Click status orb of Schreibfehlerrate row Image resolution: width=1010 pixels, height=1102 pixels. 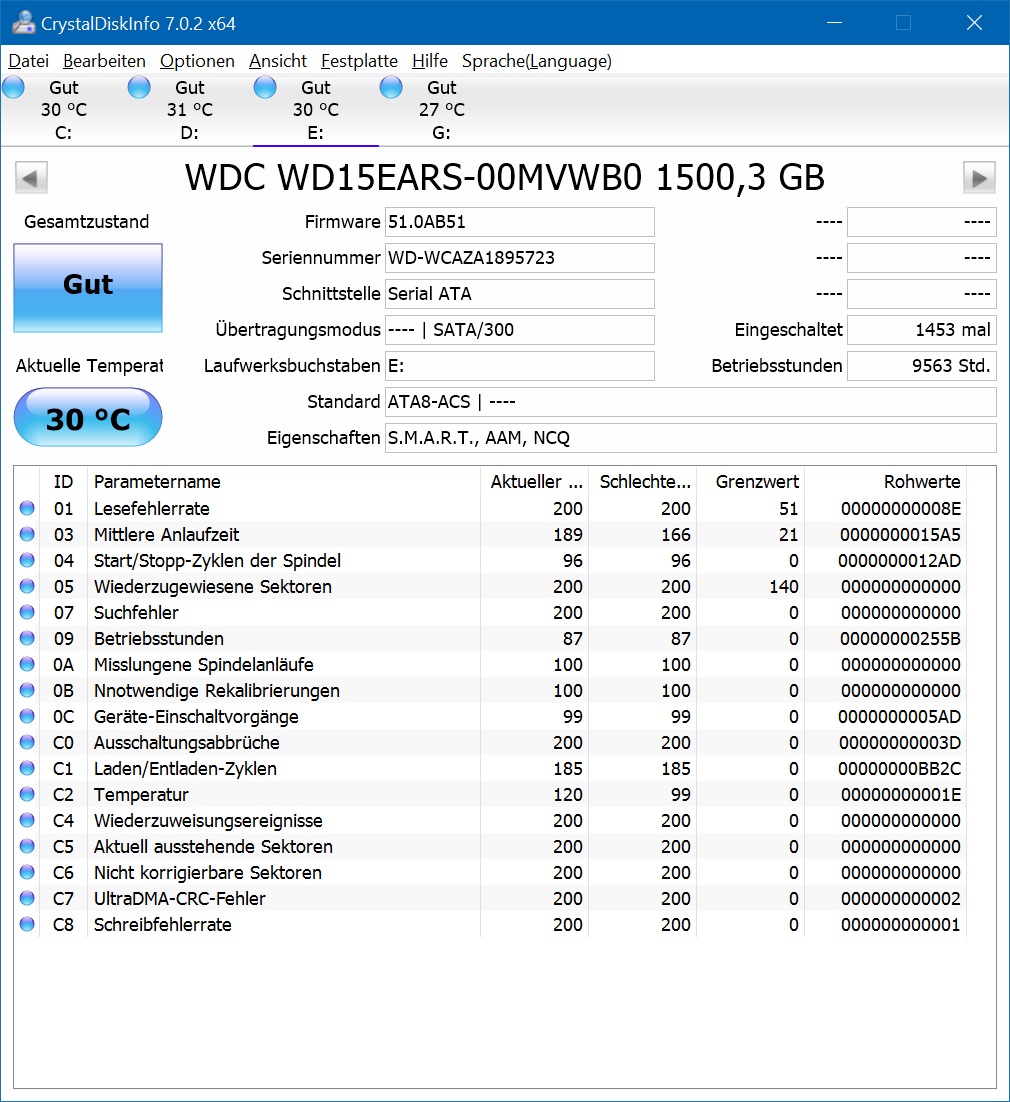point(27,924)
